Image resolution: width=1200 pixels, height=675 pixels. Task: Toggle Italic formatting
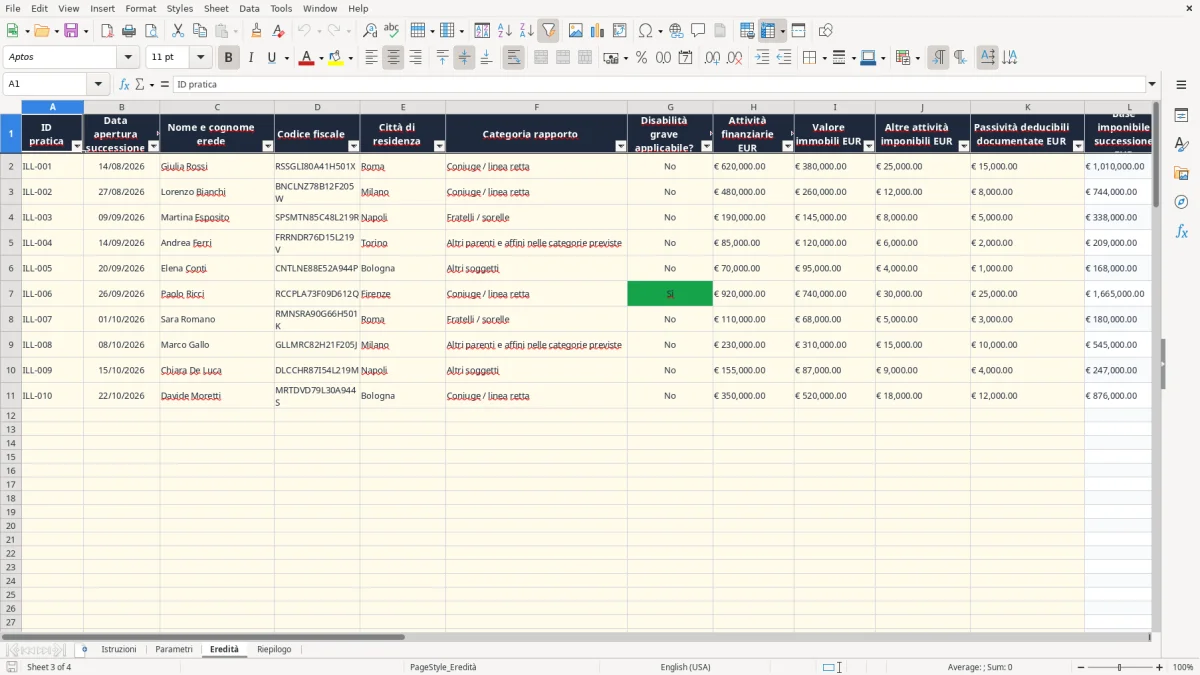[251, 58]
